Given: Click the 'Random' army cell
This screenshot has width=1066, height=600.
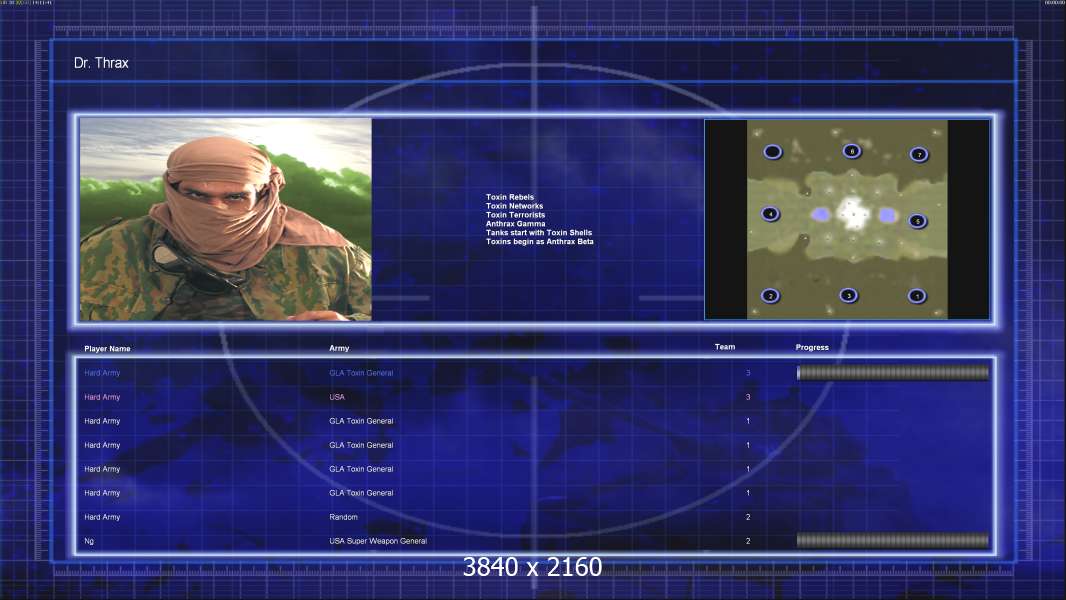Looking at the screenshot, I should click(x=343, y=517).
